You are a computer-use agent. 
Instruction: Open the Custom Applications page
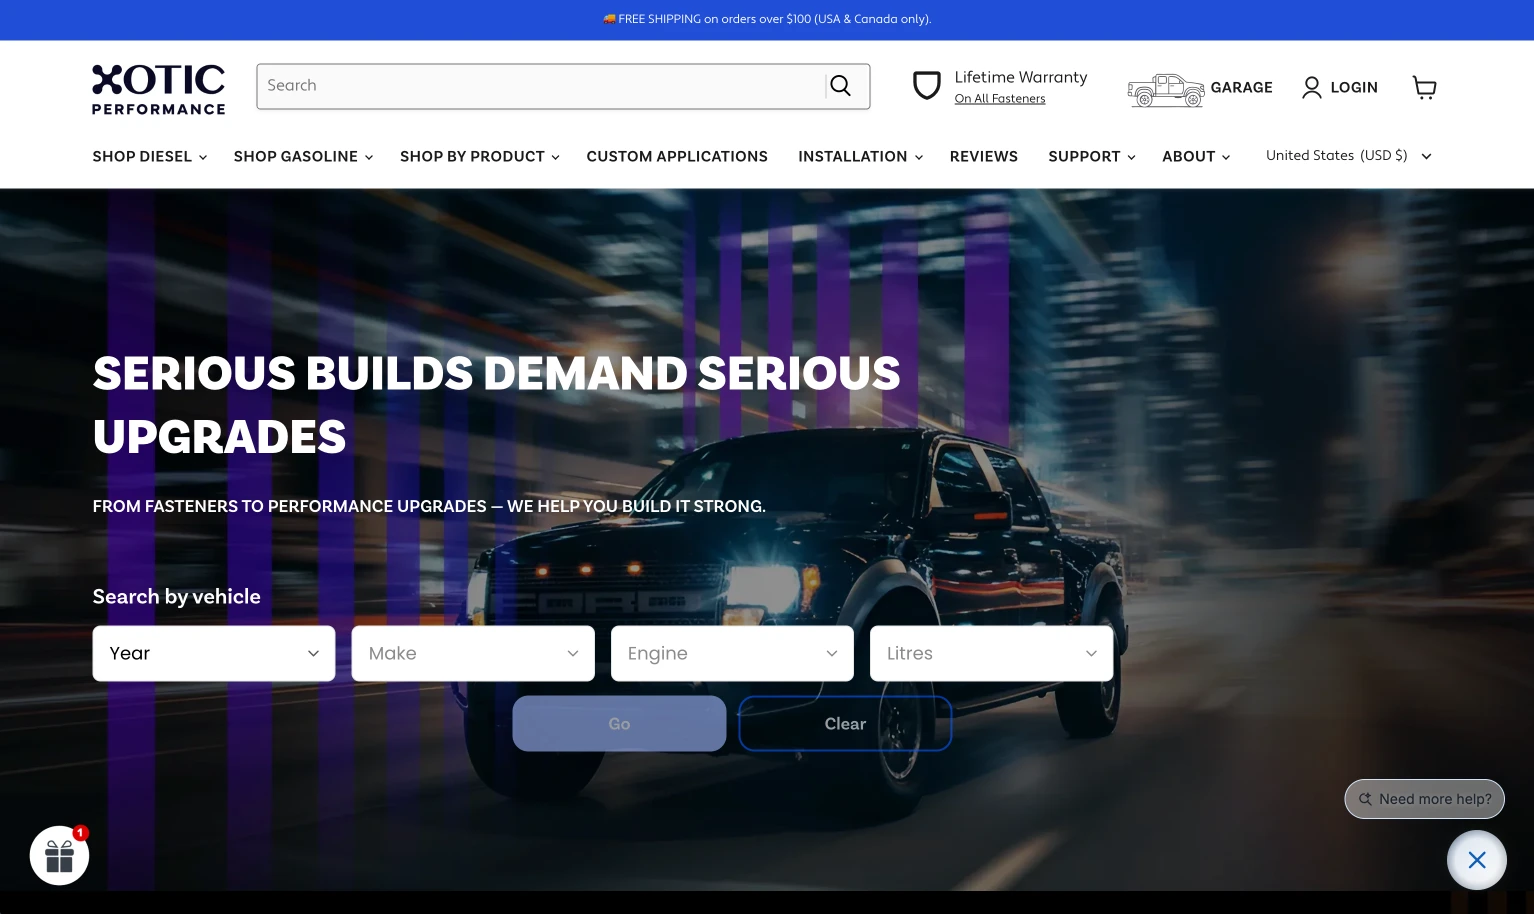click(677, 157)
